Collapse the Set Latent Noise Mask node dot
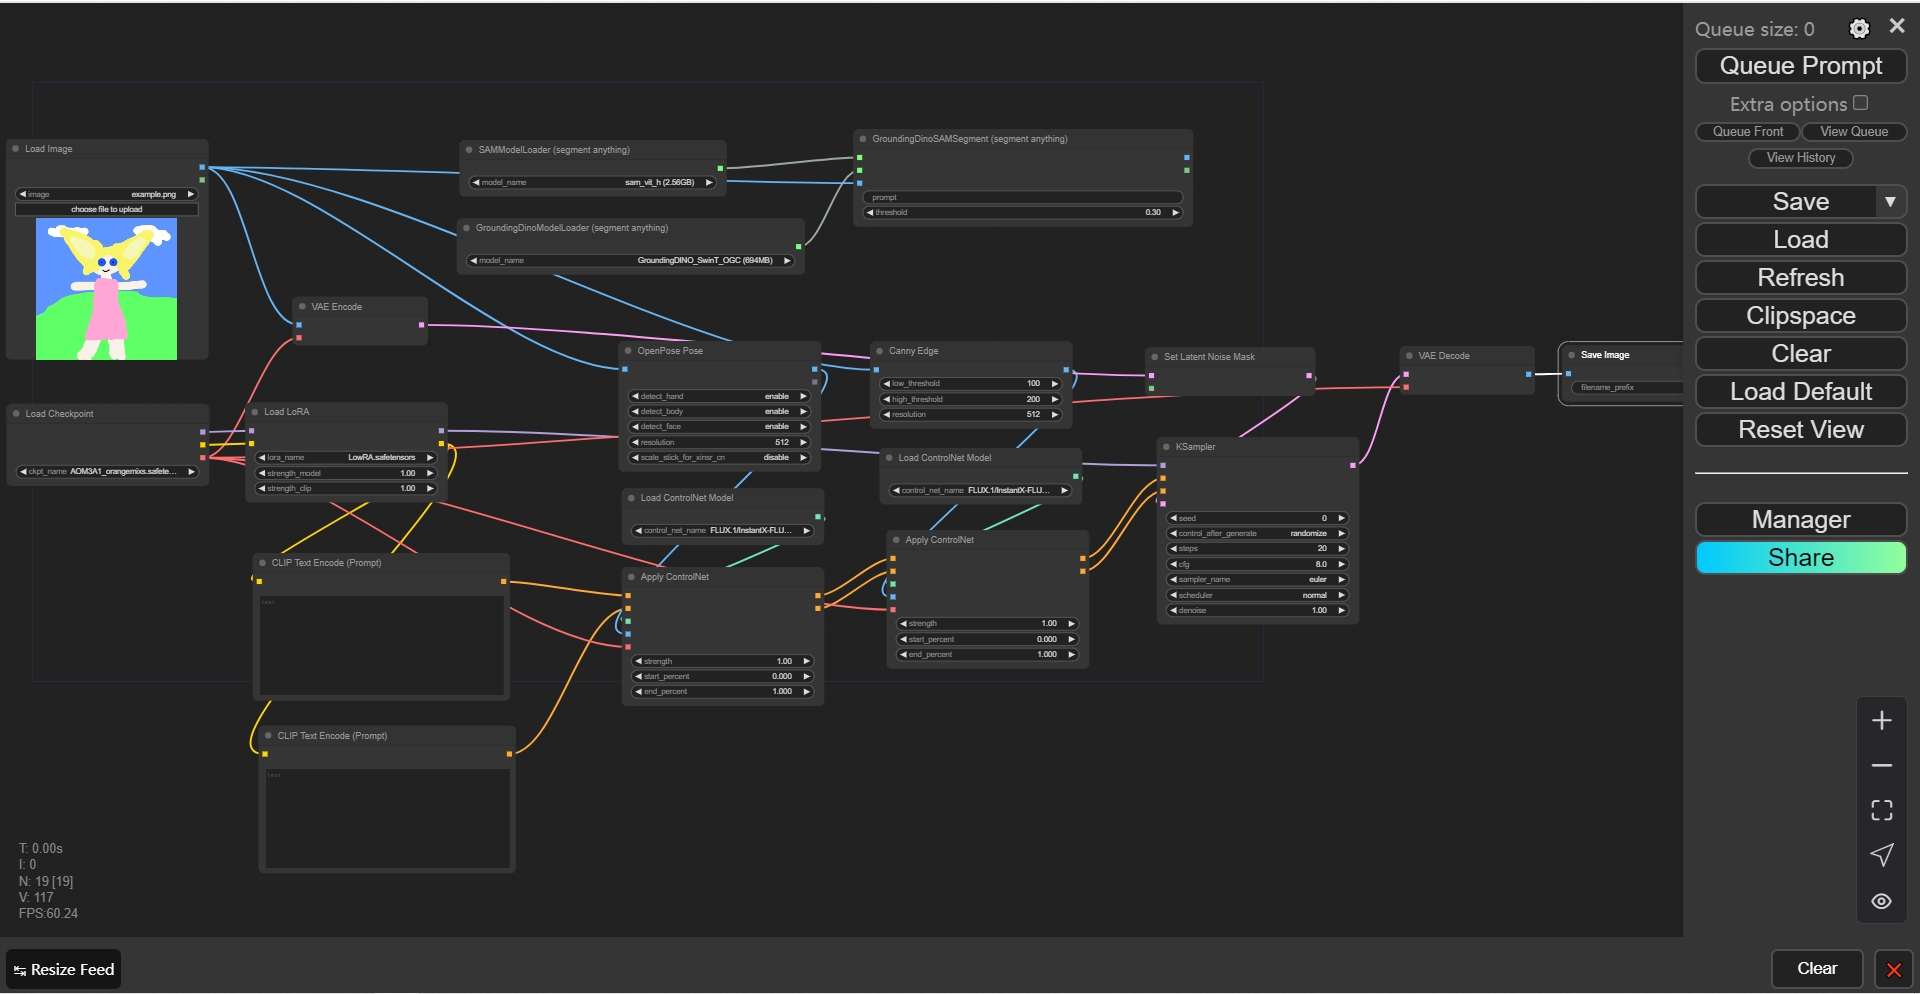The height and width of the screenshot is (994, 1920). click(1155, 357)
